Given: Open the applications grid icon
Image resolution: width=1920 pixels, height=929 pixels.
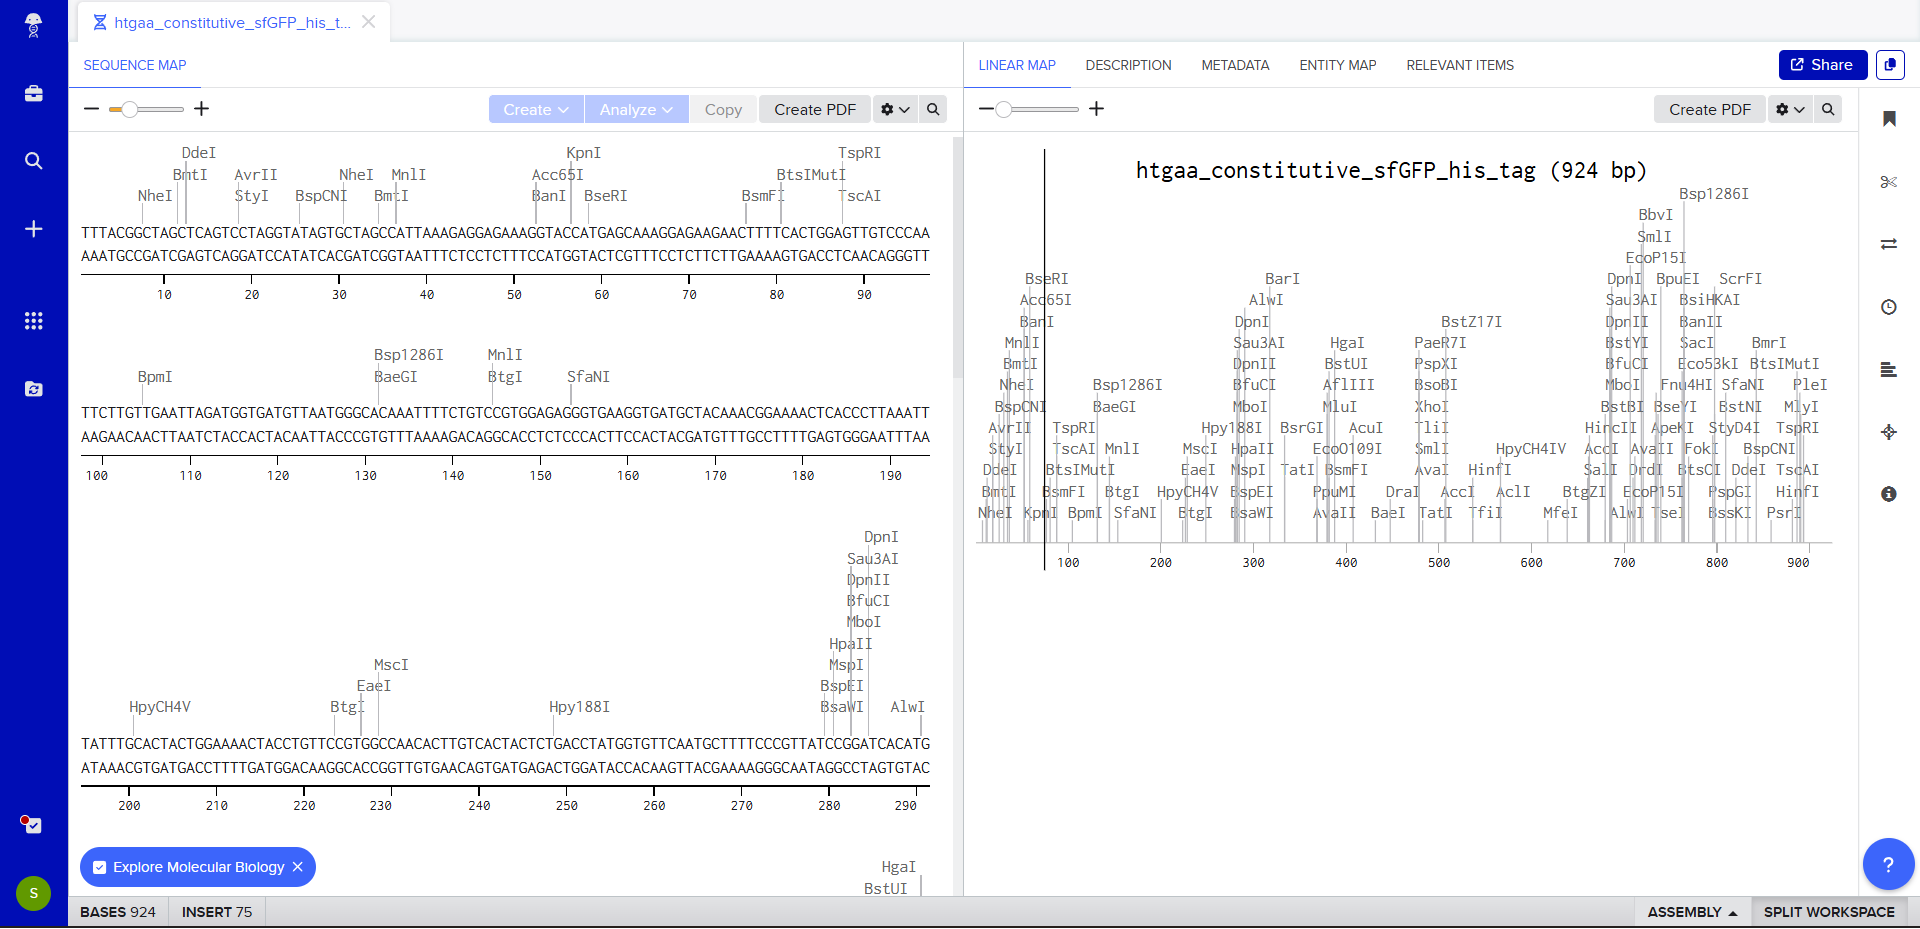Looking at the screenshot, I should tap(33, 321).
